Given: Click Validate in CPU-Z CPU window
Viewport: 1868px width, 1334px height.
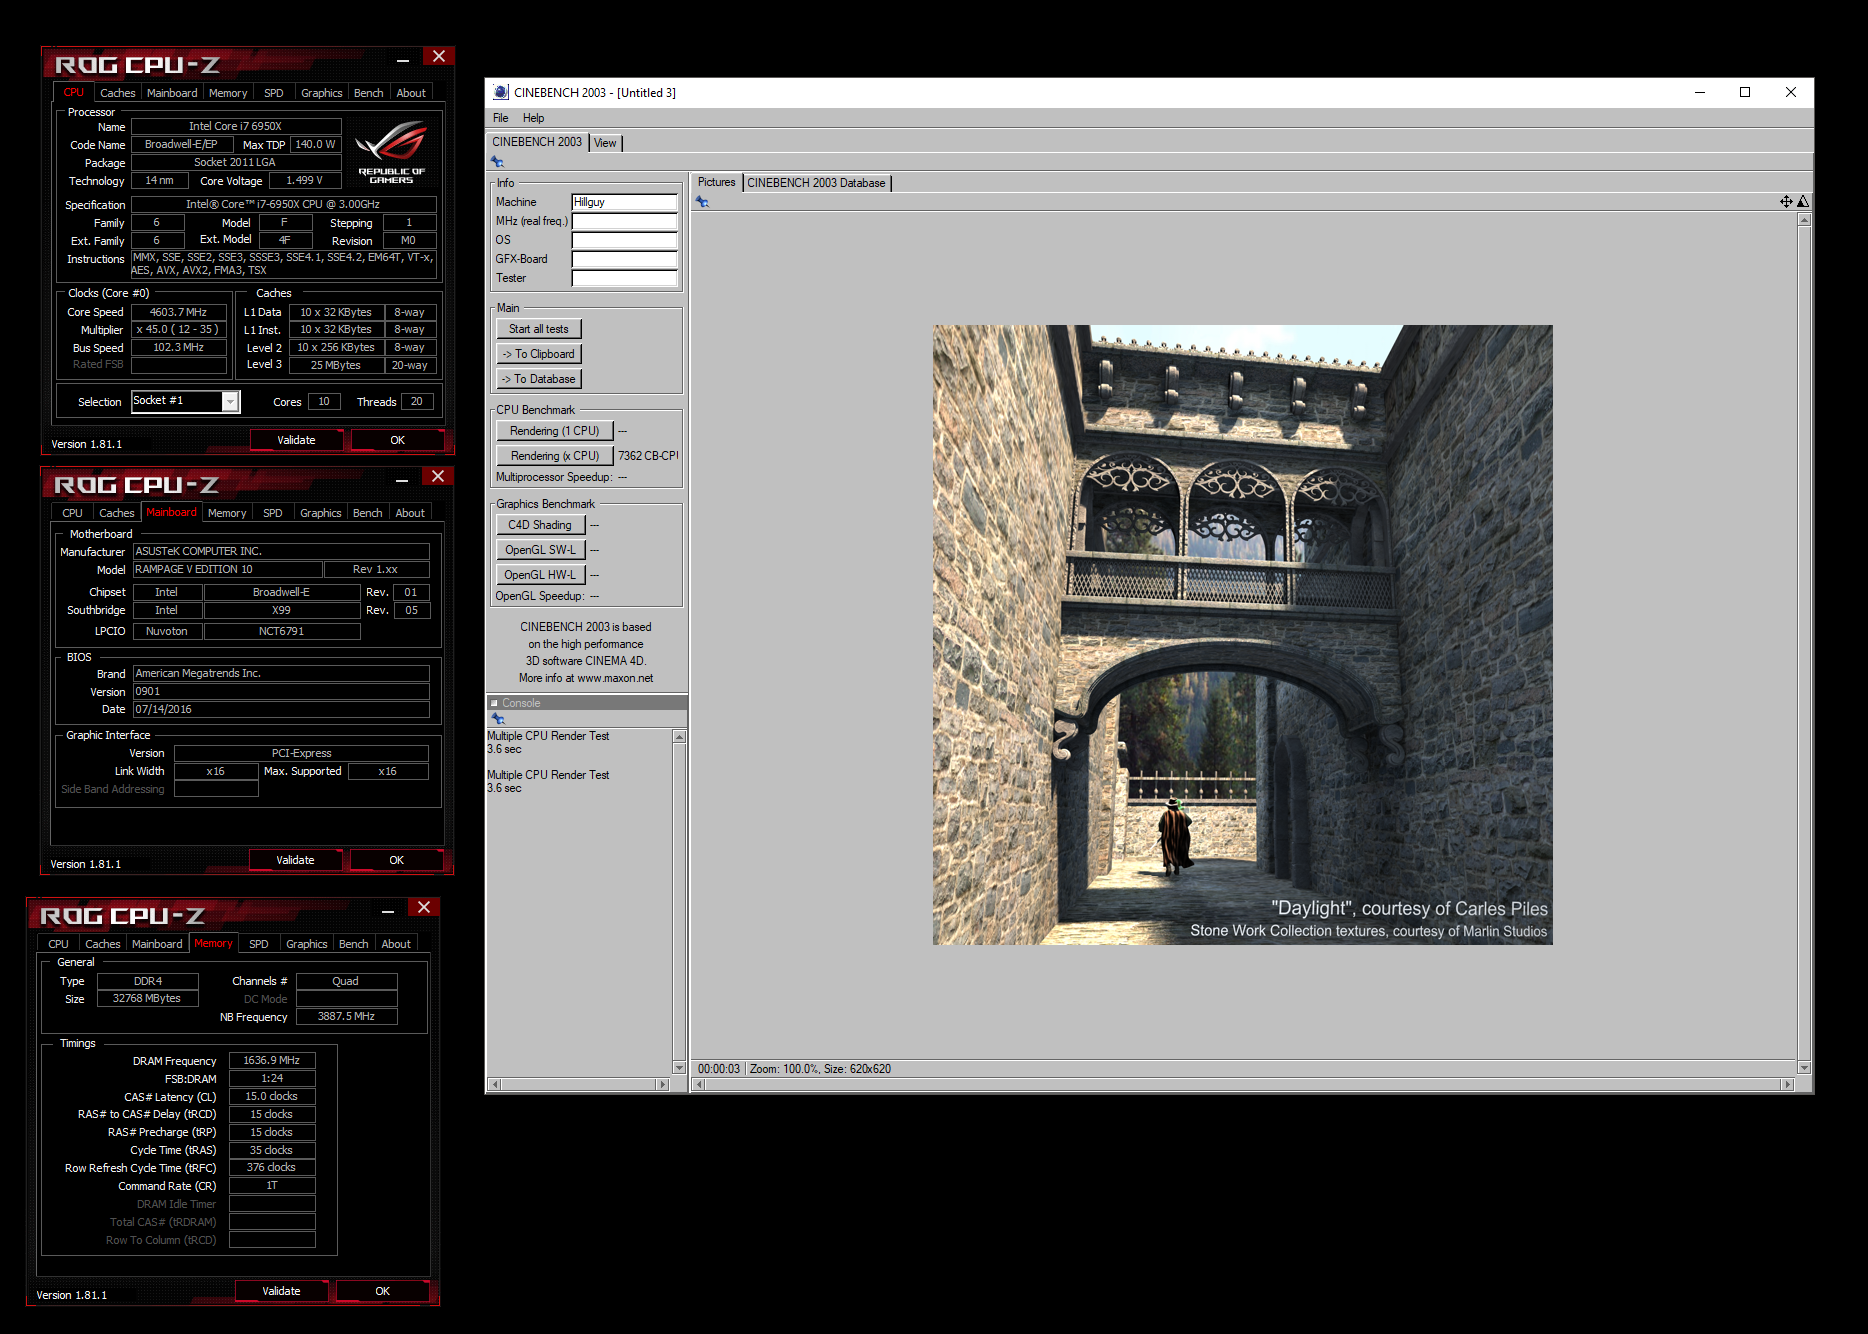Looking at the screenshot, I should [296, 440].
